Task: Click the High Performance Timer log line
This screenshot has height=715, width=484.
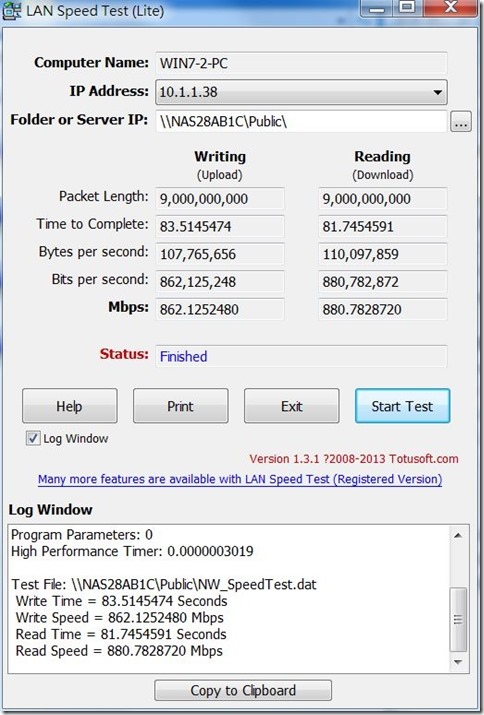Action: pos(132,551)
